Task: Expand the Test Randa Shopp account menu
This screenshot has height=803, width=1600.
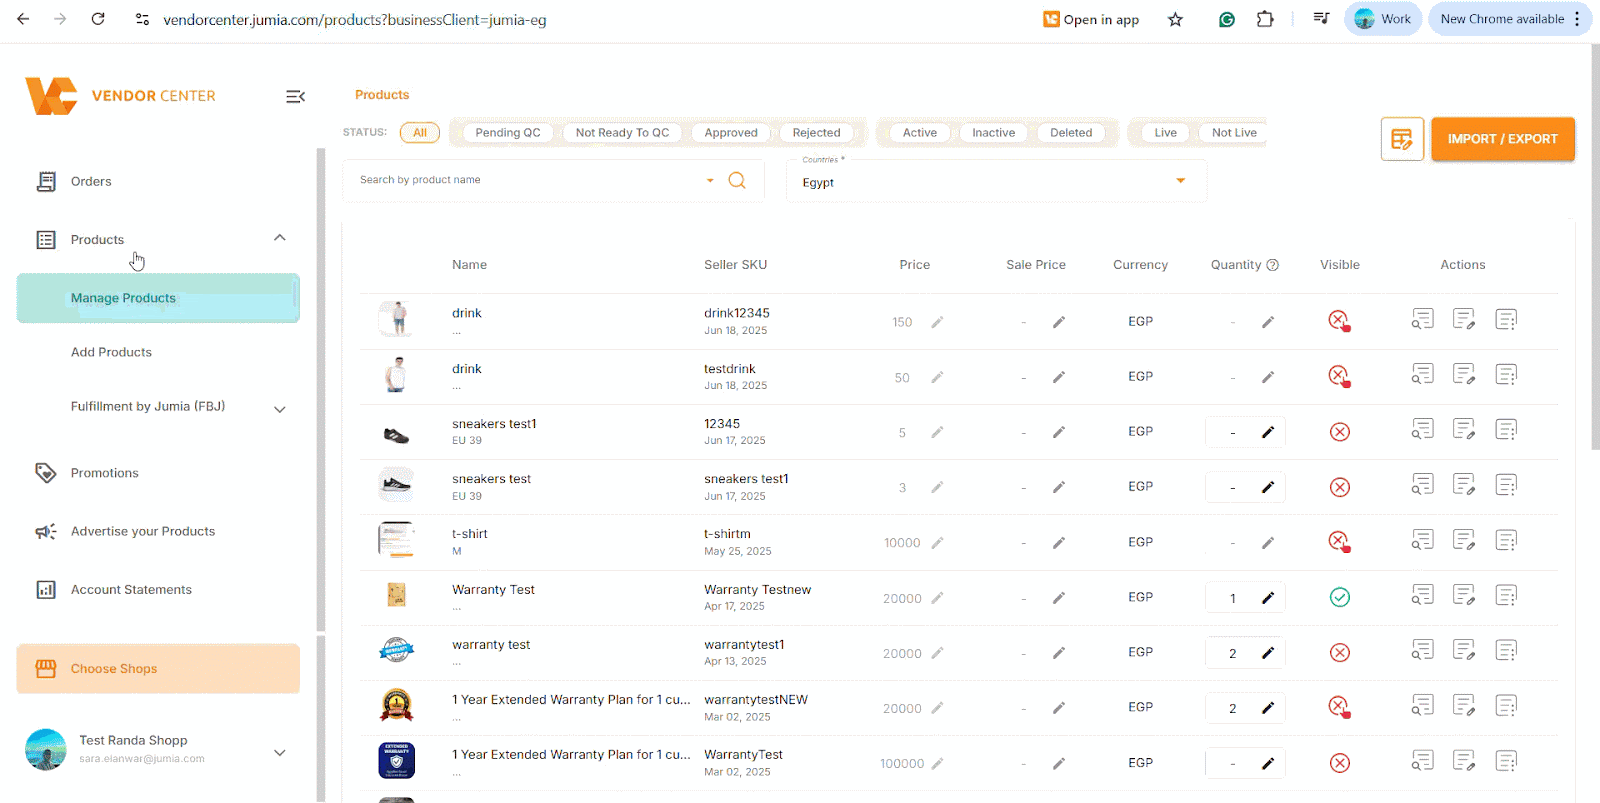Action: click(280, 752)
